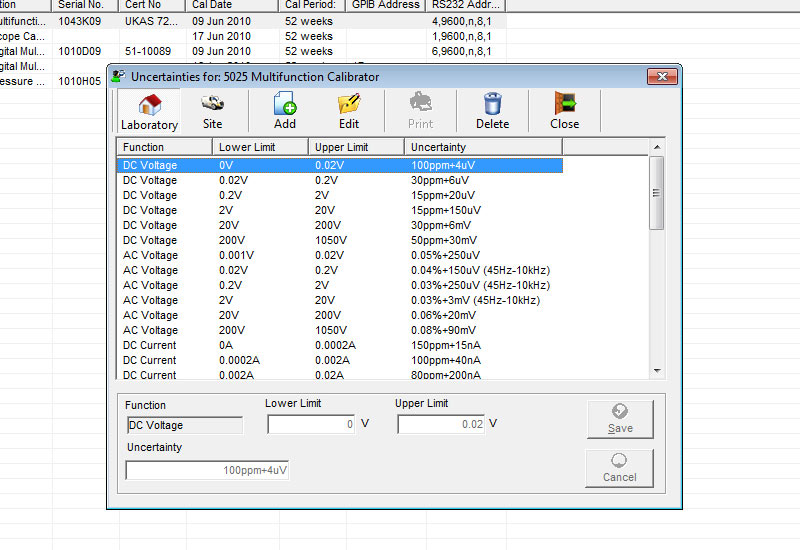The height and width of the screenshot is (550, 800).
Task: Select the Laboratory uncertainties icon
Action: pyautogui.click(x=149, y=104)
